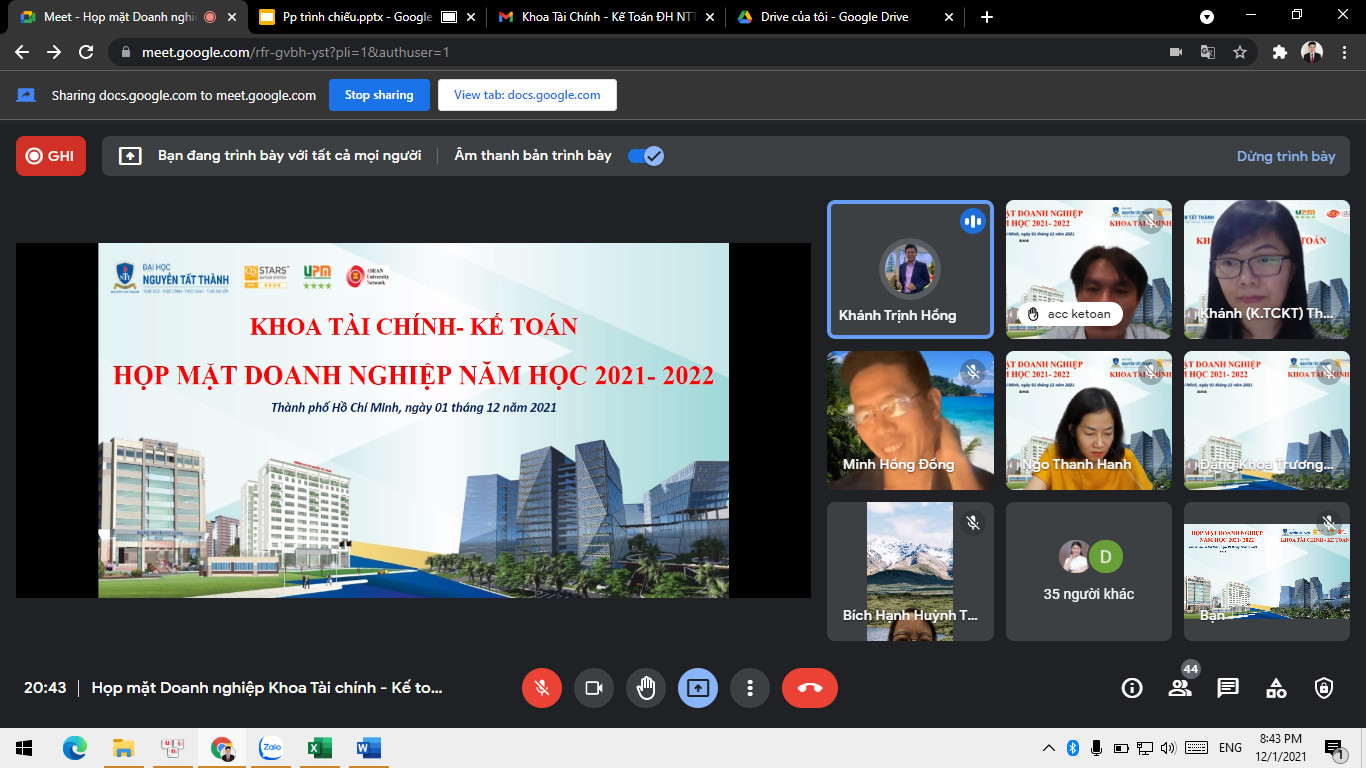
Task: Open meeting details info icon
Action: [1132, 688]
